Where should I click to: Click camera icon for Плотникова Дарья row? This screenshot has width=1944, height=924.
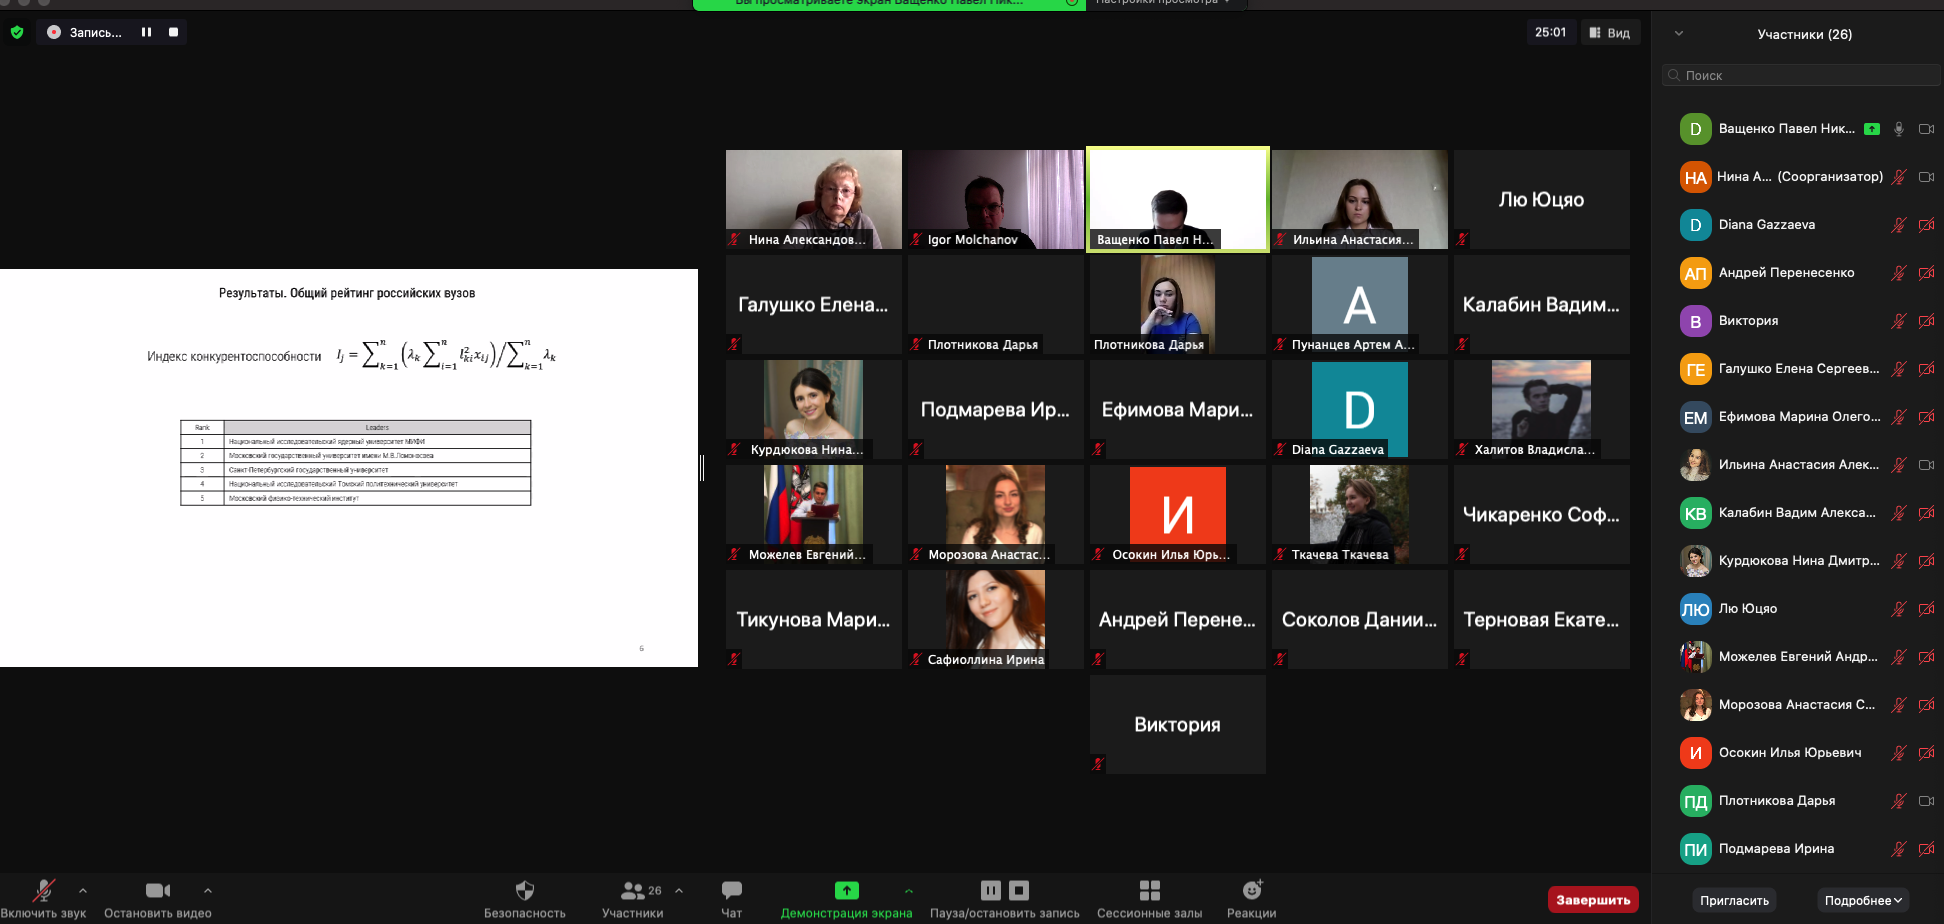tap(1926, 801)
